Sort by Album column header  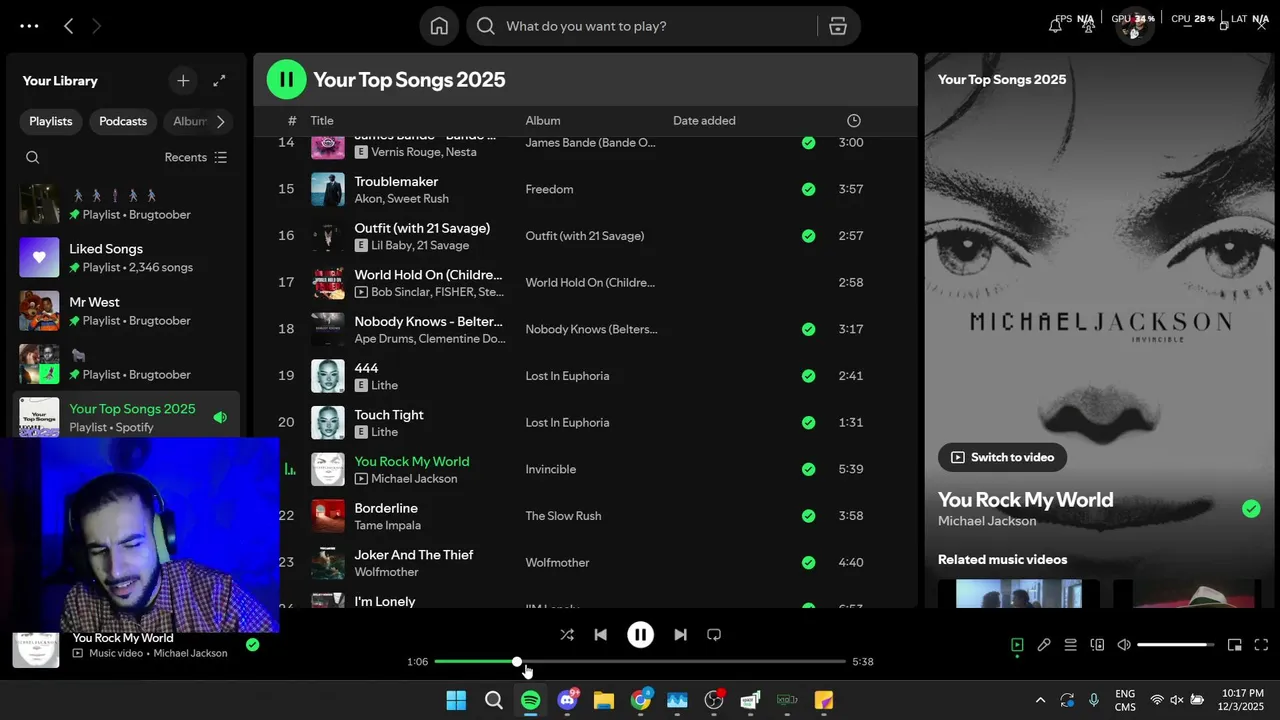pyautogui.click(x=543, y=121)
